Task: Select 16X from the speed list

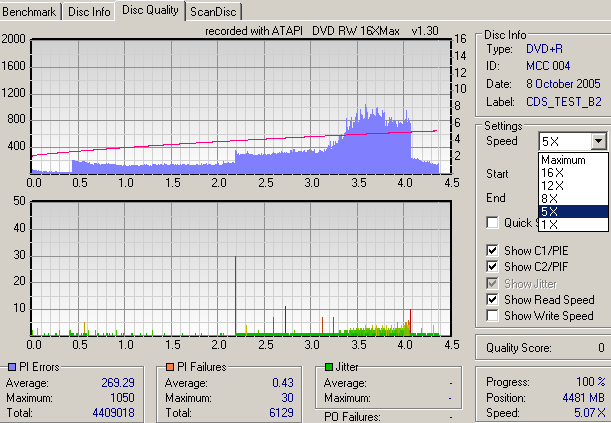Action: [x=552, y=172]
